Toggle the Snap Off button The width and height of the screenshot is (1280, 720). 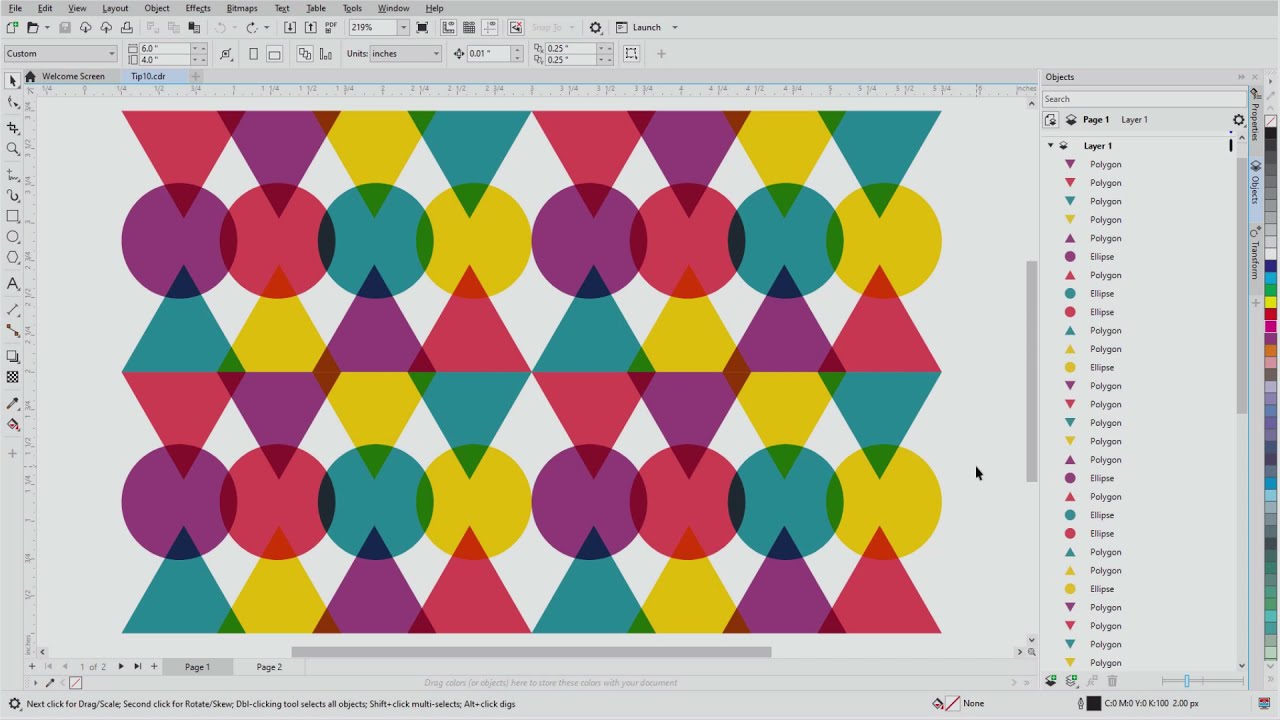click(x=516, y=27)
